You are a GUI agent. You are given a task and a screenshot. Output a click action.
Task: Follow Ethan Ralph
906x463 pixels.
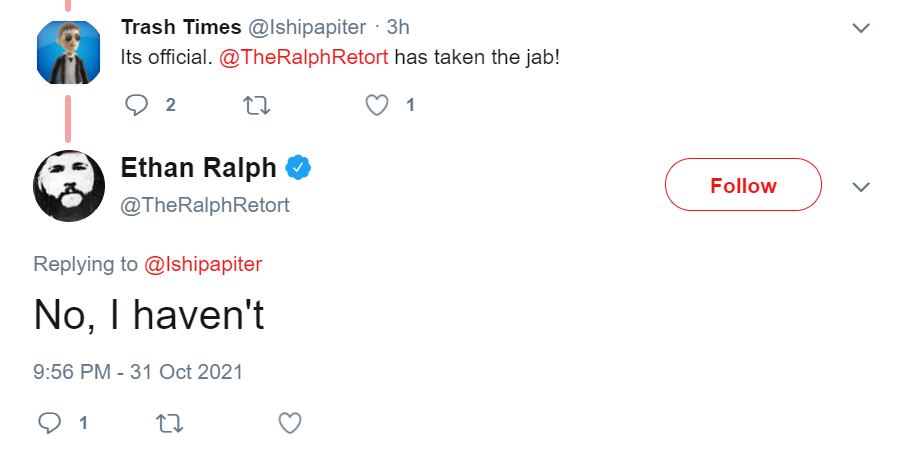point(743,185)
